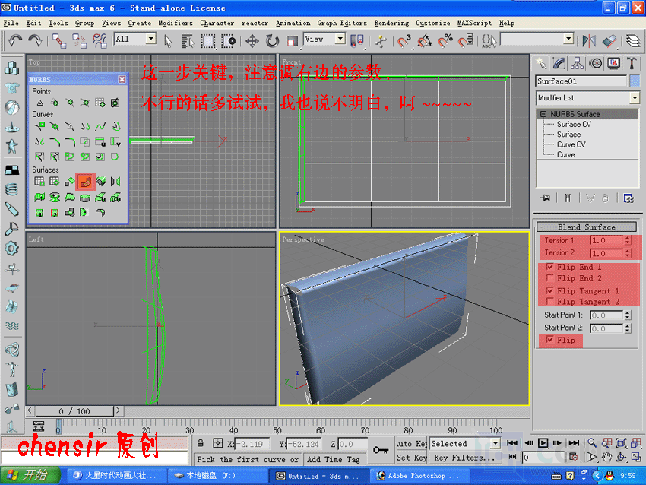Viewport: 646px width, 485px height.
Task: Click the object color swatch beside name
Action: [634, 81]
